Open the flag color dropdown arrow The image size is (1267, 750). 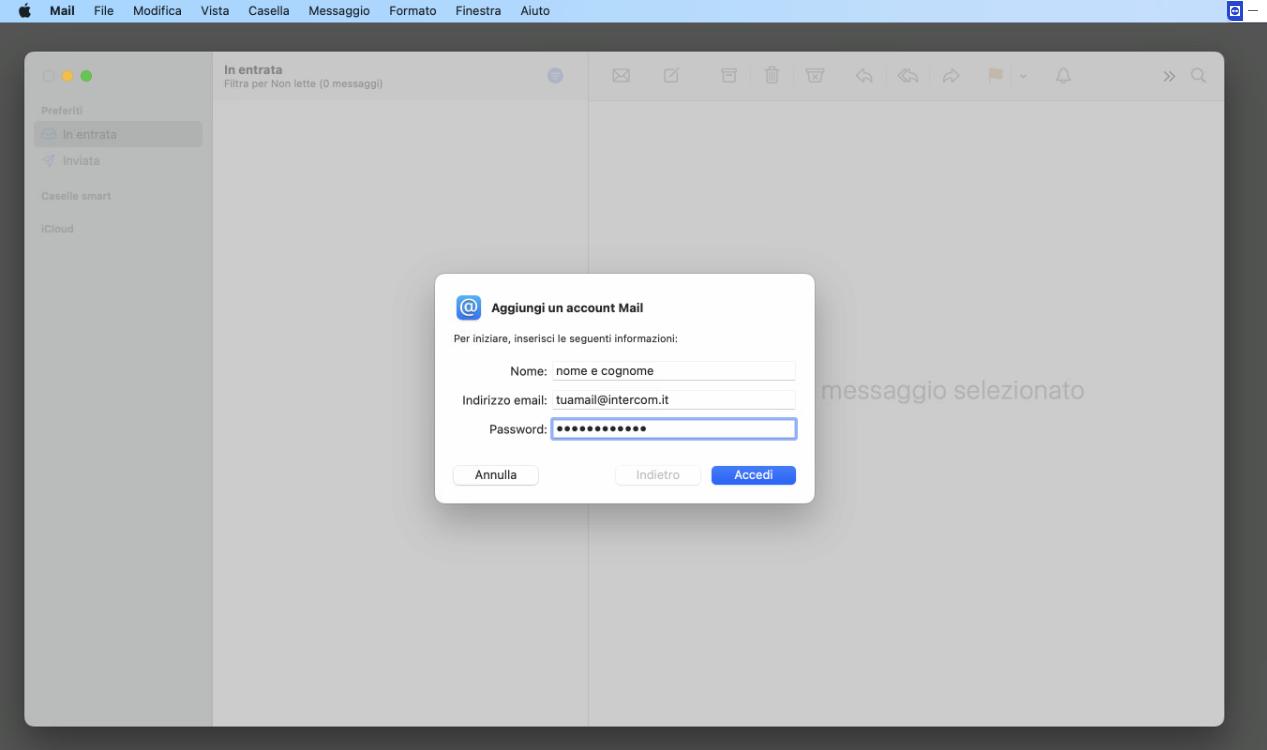tap(1023, 77)
